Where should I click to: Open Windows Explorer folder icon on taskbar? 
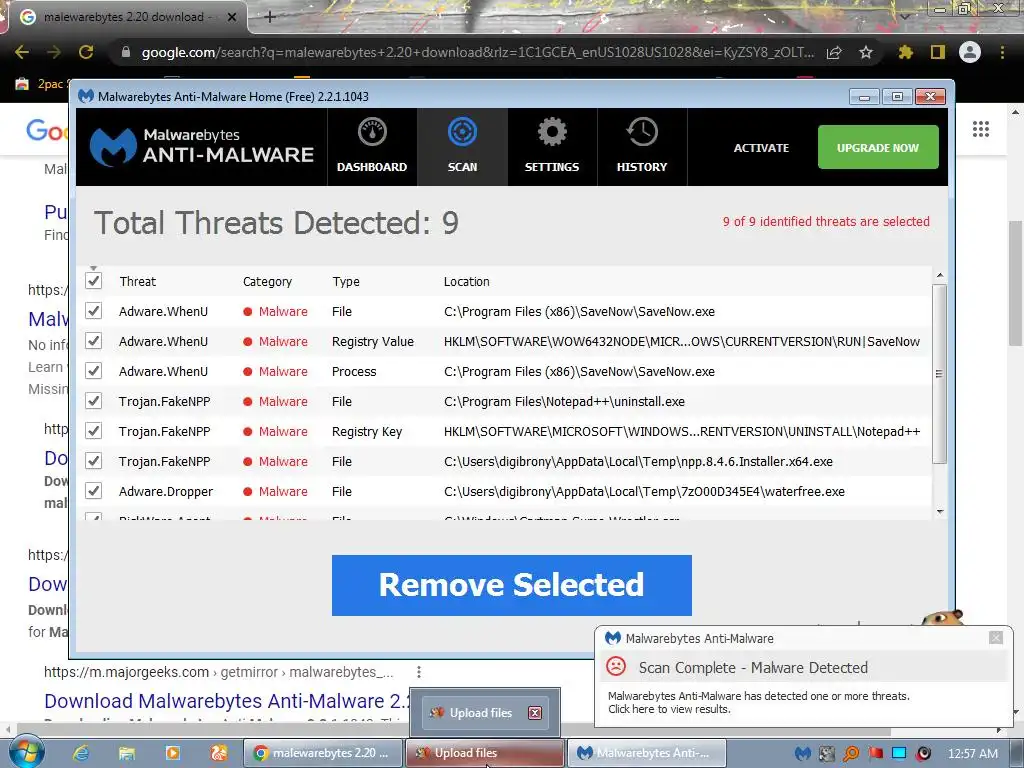[x=127, y=753]
